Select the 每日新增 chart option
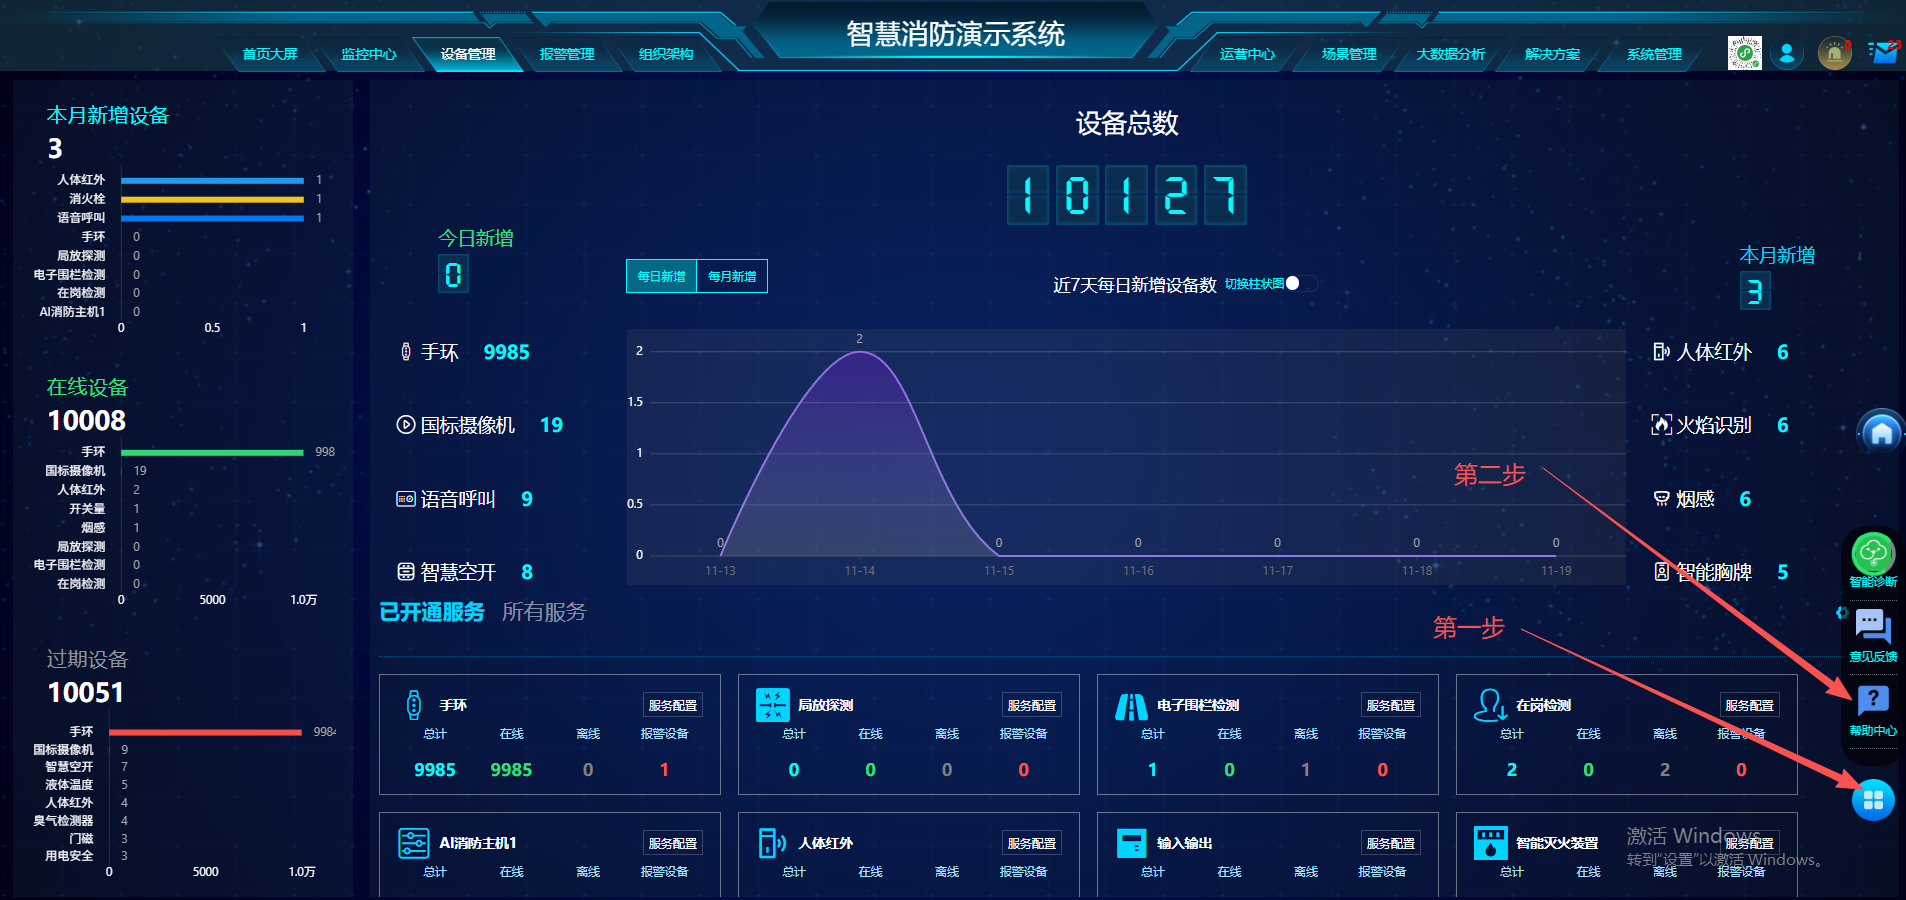 [661, 277]
